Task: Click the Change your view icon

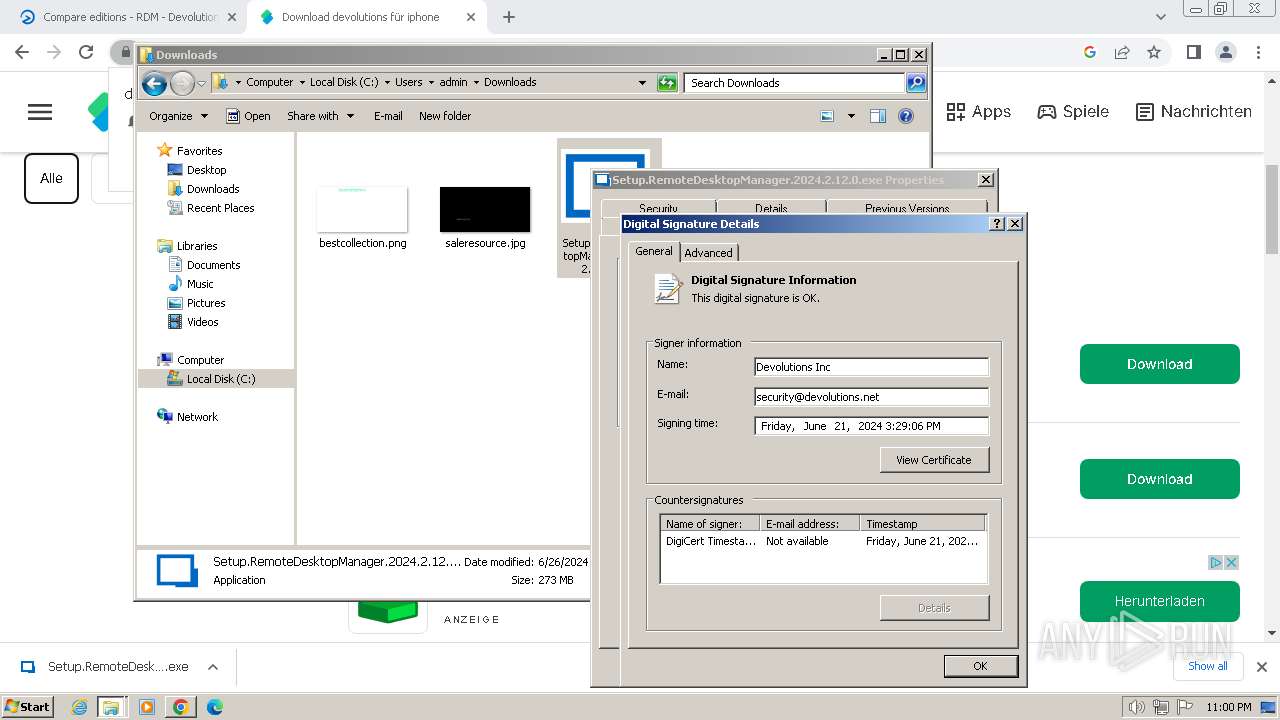Action: coord(827,116)
